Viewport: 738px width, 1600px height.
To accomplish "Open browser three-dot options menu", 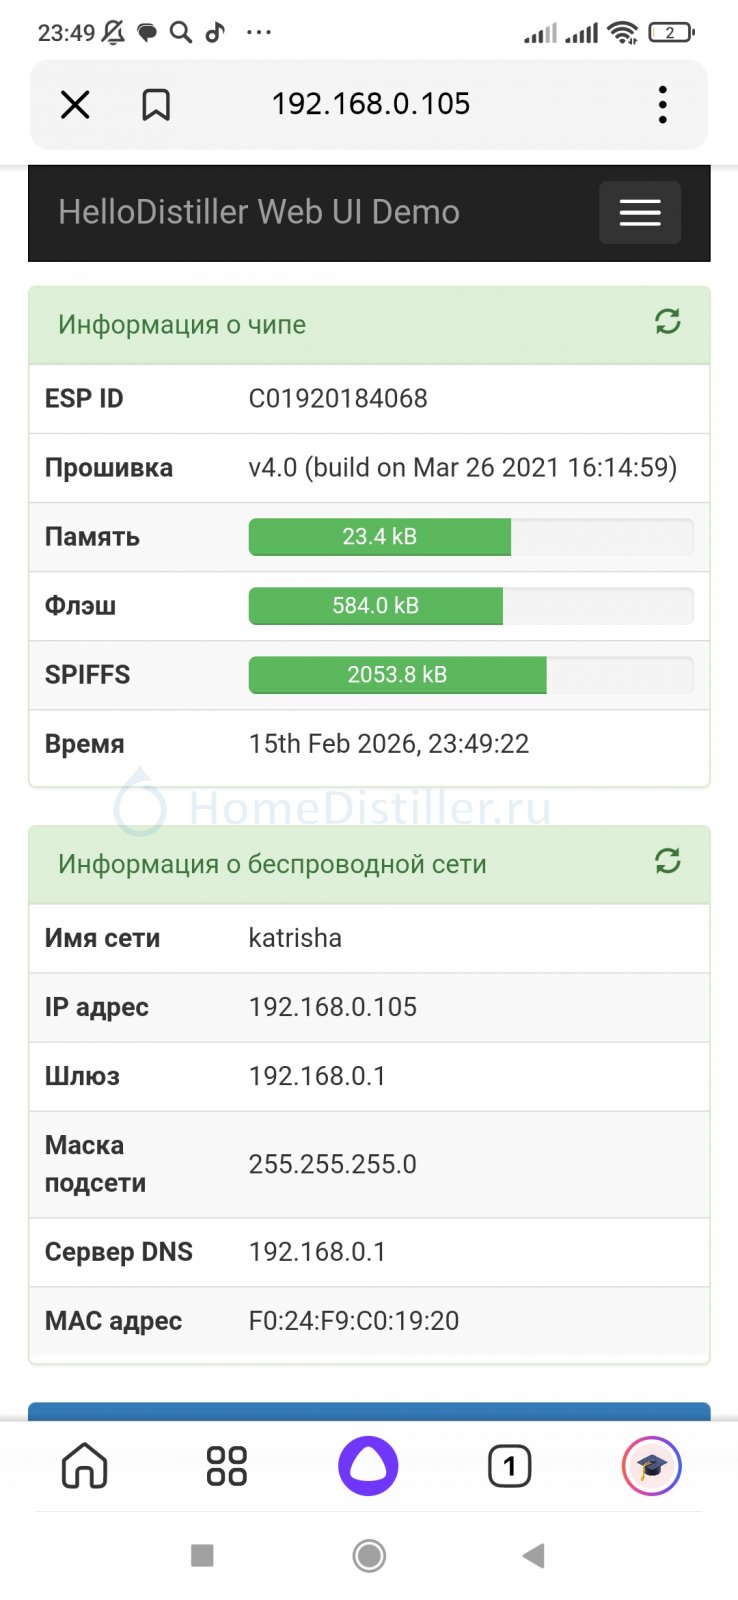I will [662, 104].
